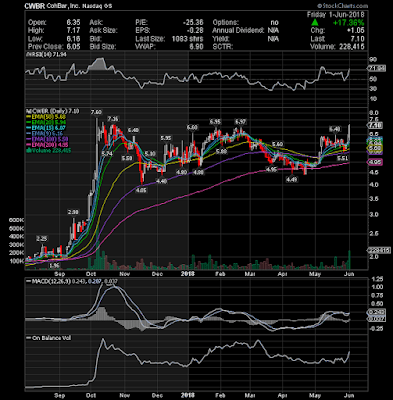Click the Low: label in the quote table
The height and width of the screenshot is (400, 393).
tap(35, 39)
